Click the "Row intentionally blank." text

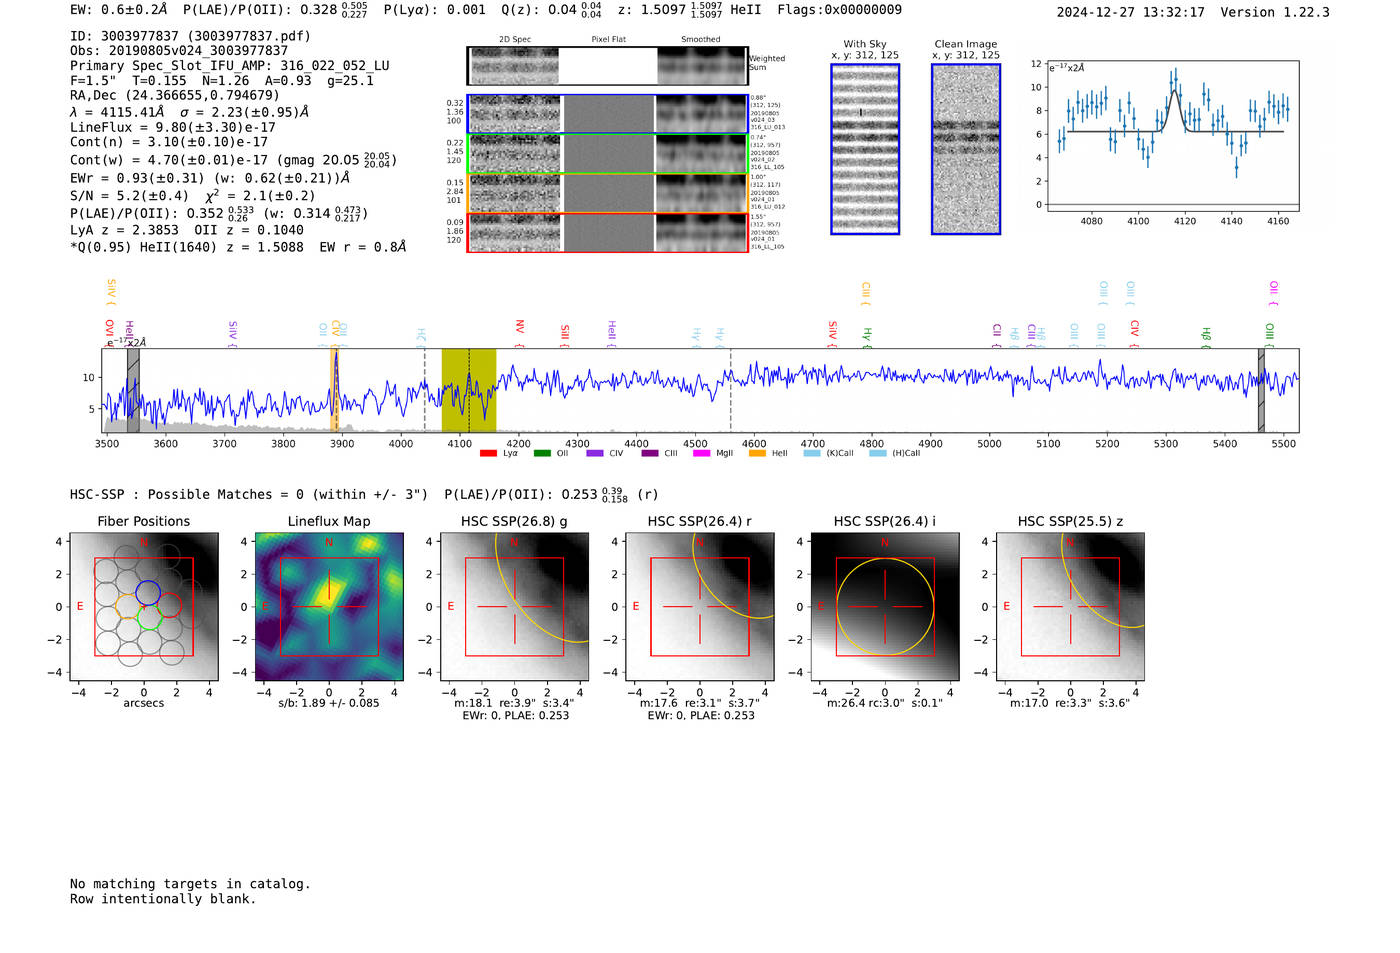tap(163, 899)
